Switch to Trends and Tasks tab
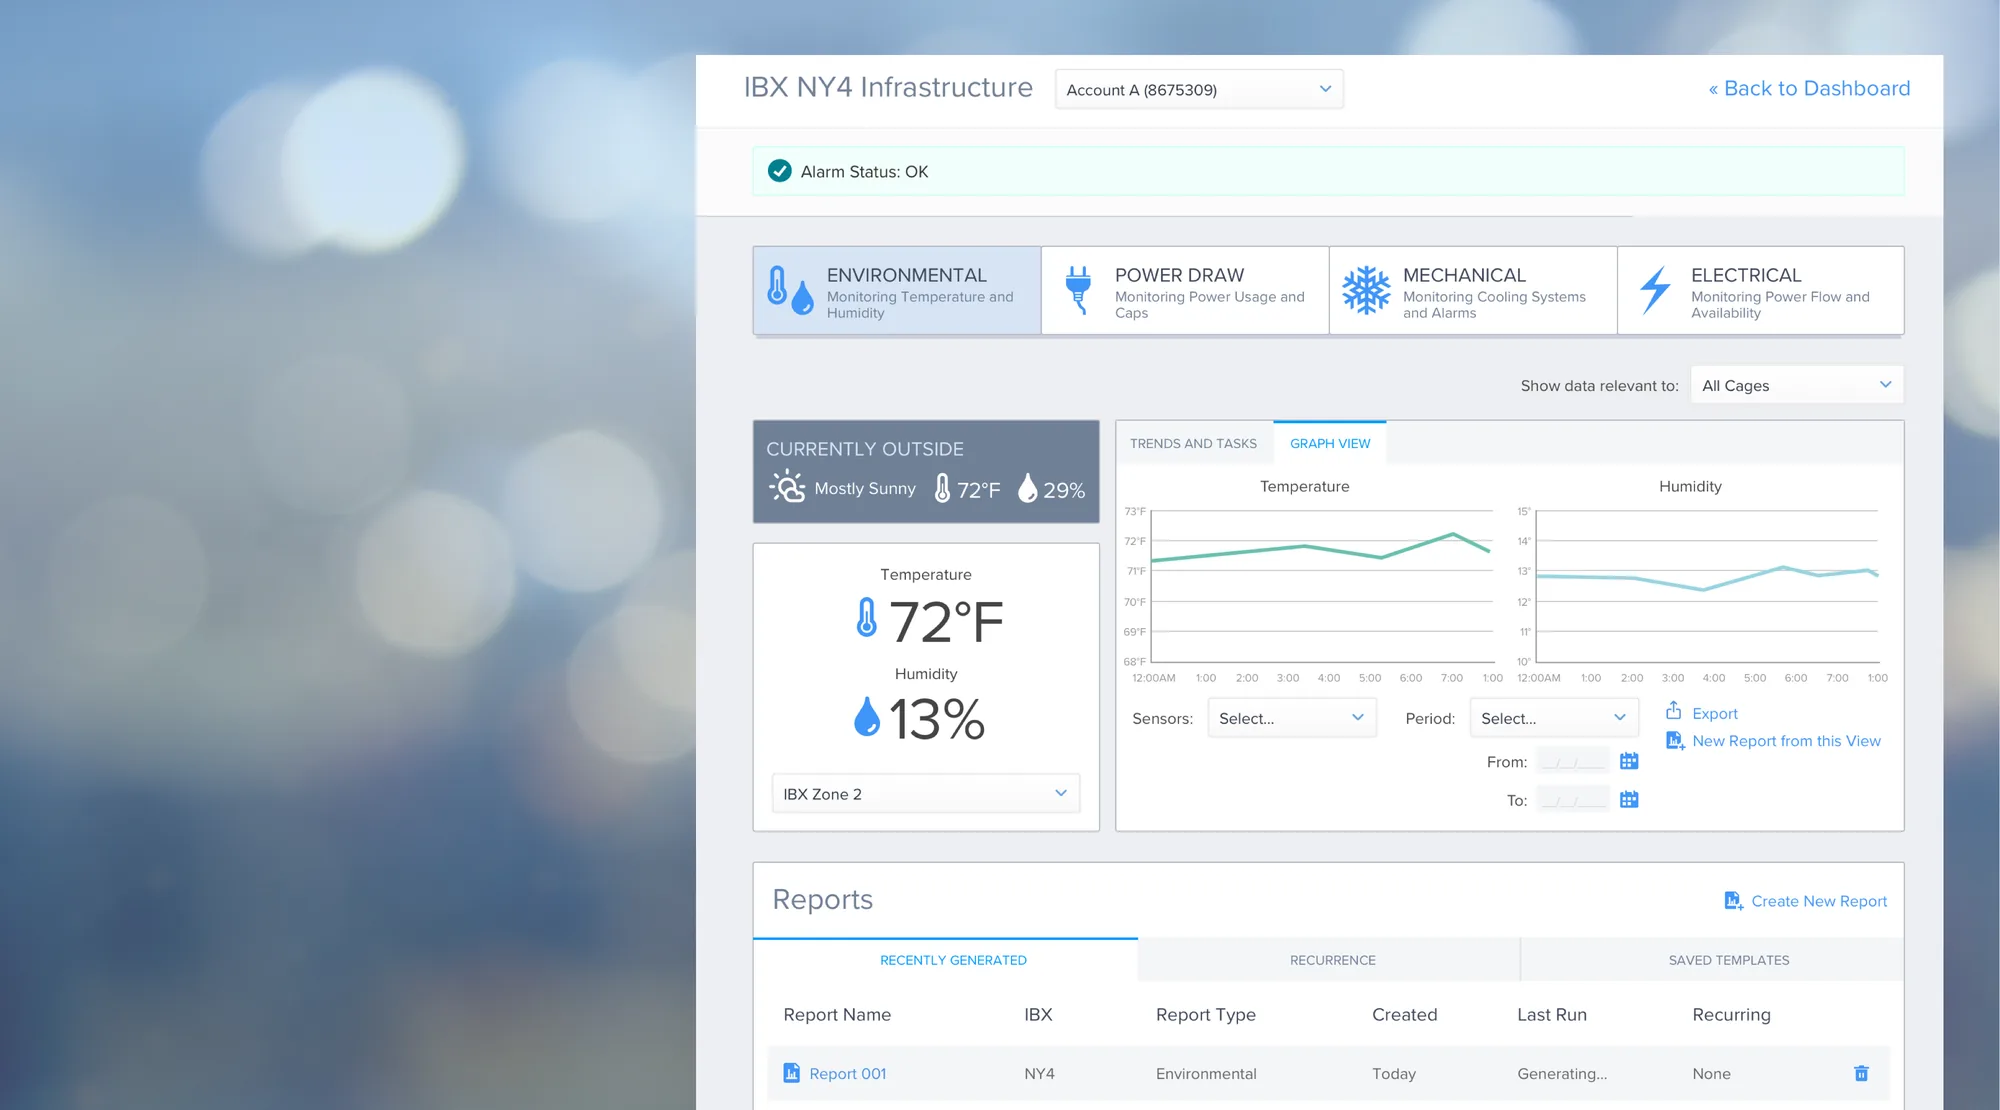The height and width of the screenshot is (1110, 2000). coord(1193,443)
